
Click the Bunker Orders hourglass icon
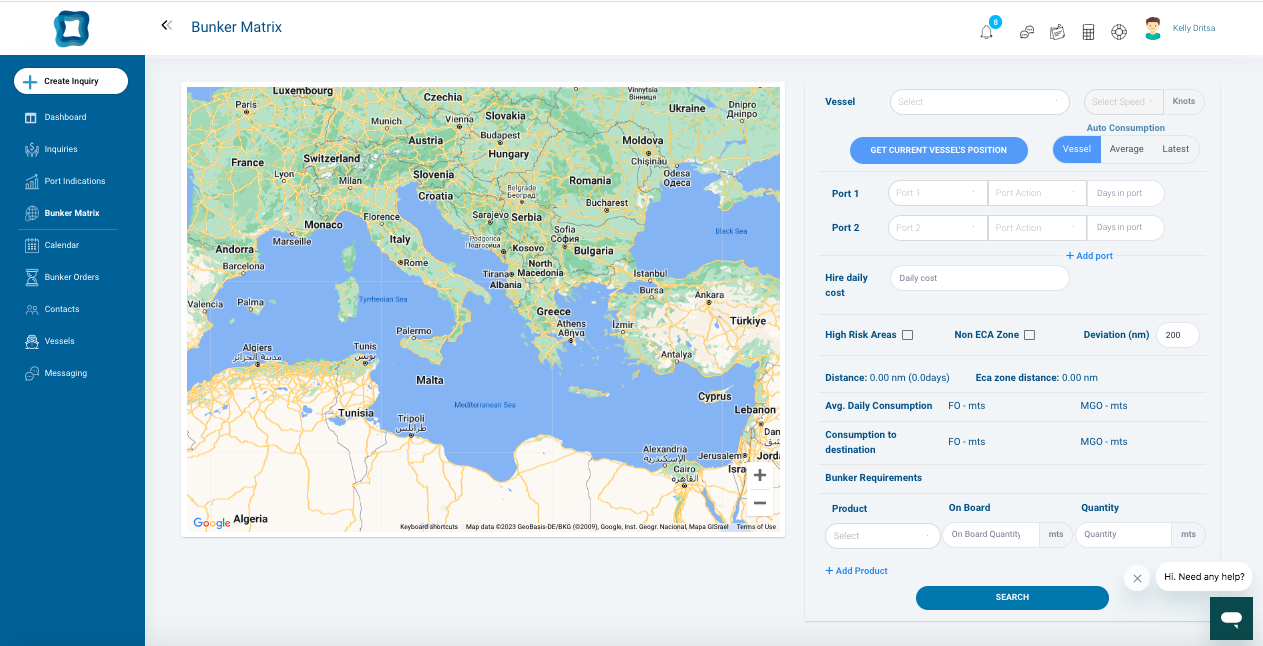point(31,277)
